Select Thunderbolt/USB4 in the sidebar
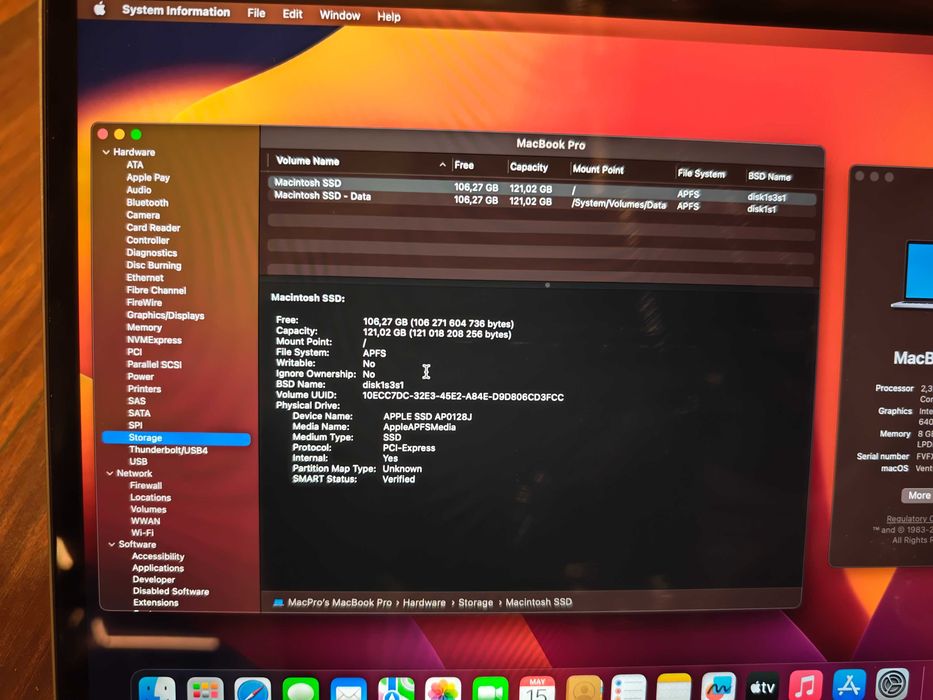Viewport: 933px width, 700px height. (168, 450)
